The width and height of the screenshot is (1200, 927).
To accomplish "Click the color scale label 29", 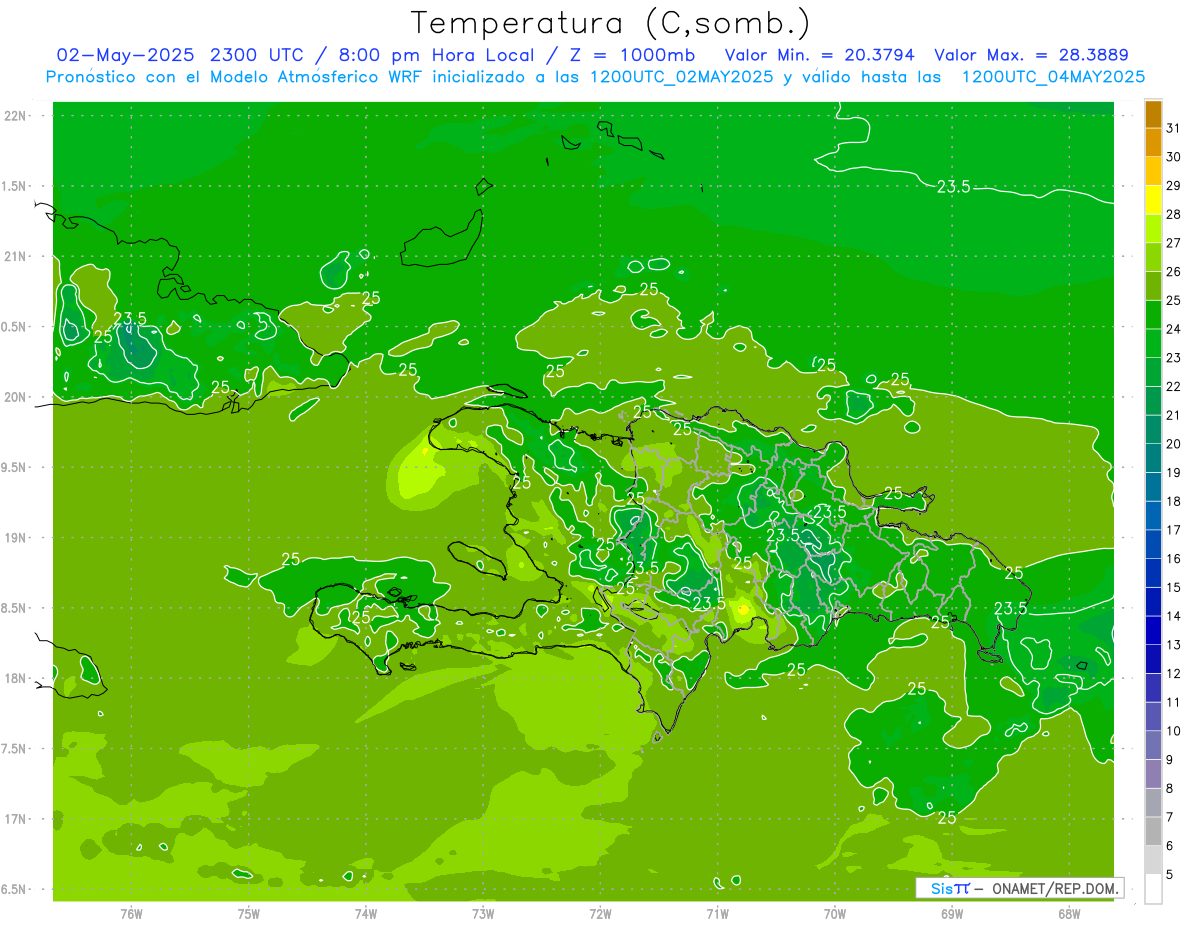I will 1174,185.
